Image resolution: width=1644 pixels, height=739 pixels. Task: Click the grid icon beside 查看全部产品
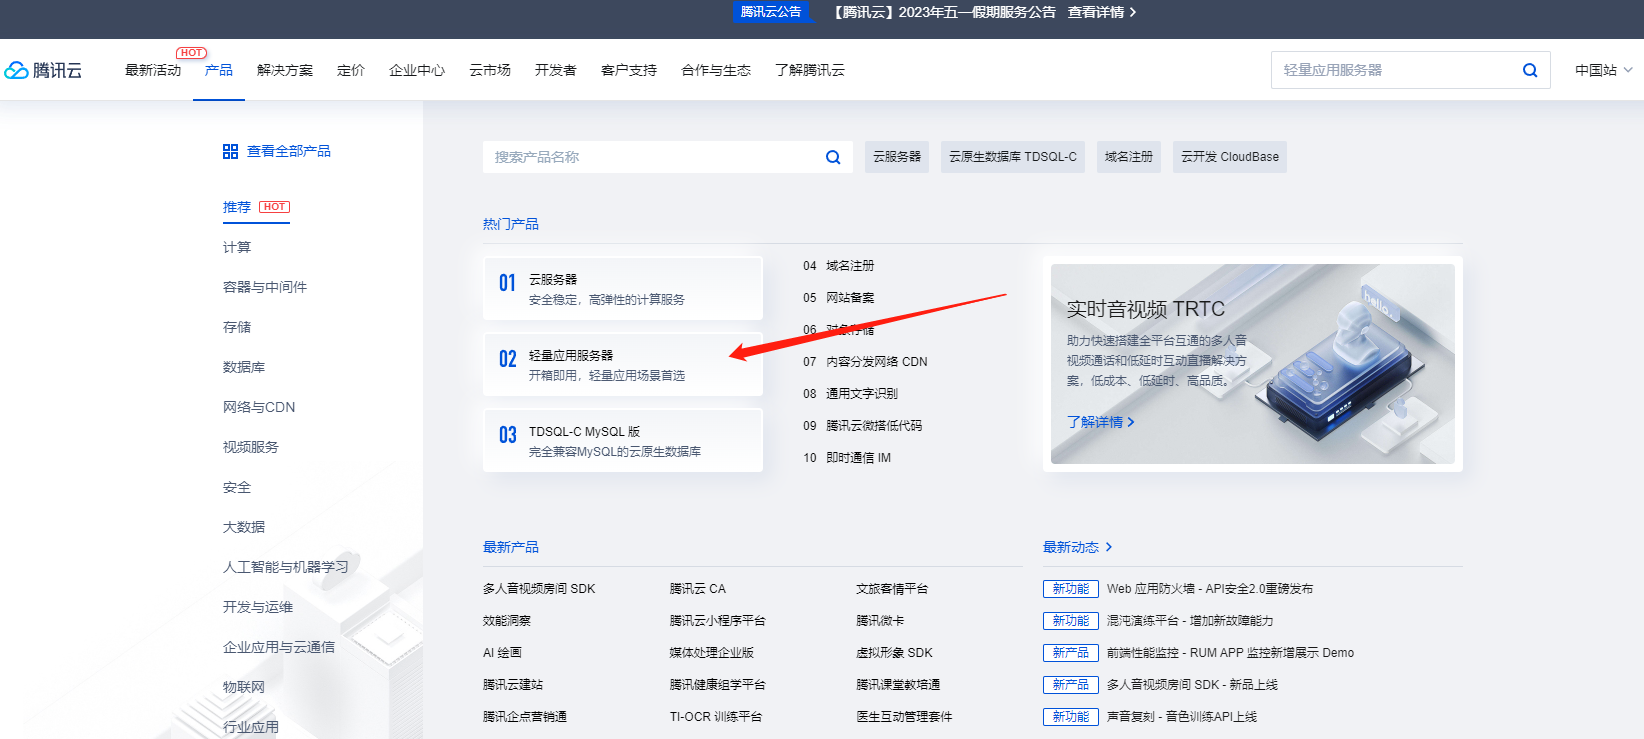tap(230, 151)
